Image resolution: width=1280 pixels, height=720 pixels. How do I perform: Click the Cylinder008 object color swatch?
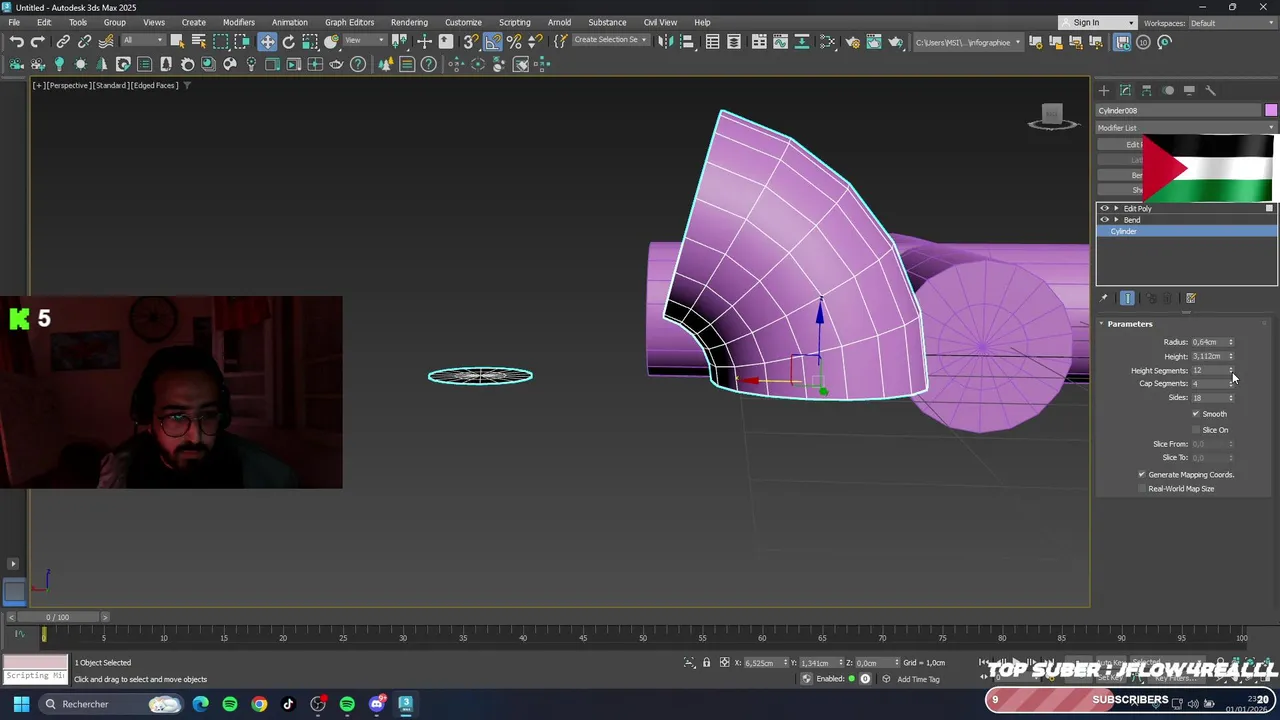click(1271, 110)
